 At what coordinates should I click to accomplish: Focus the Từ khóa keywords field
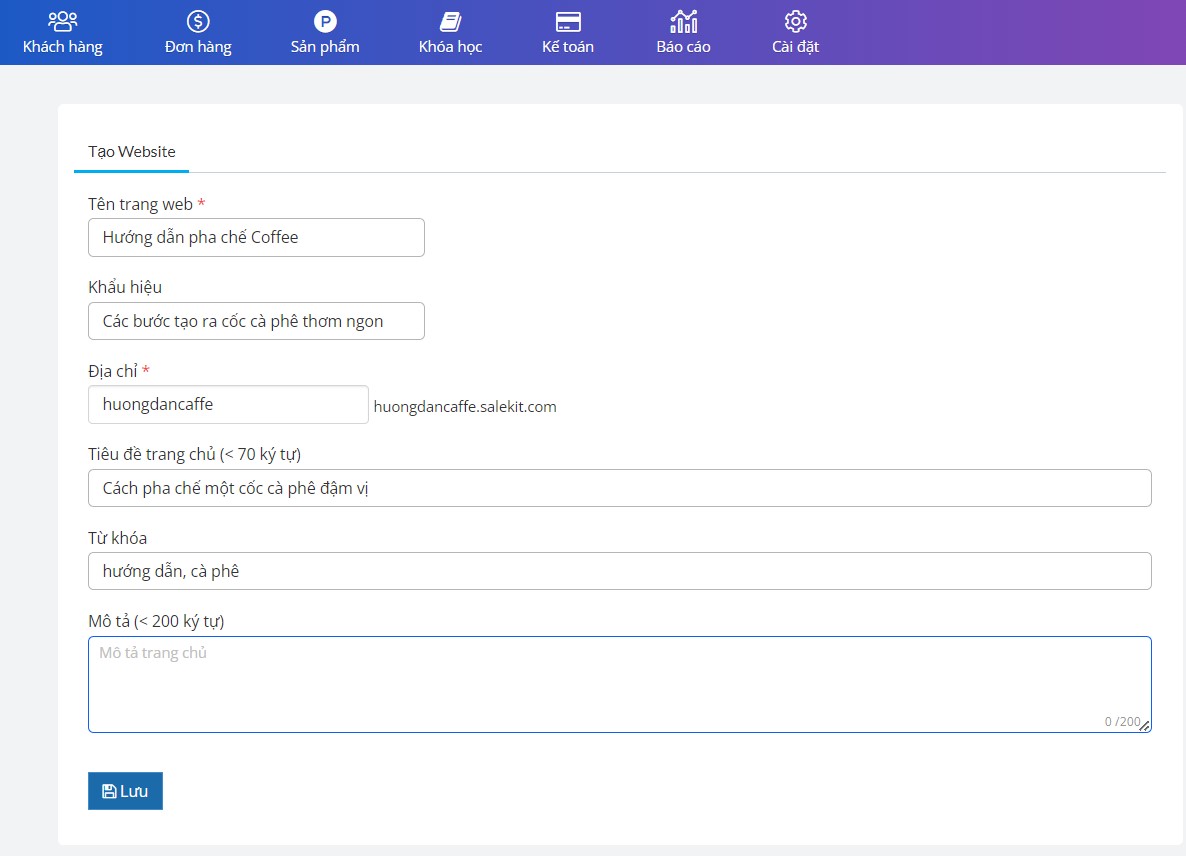click(619, 571)
